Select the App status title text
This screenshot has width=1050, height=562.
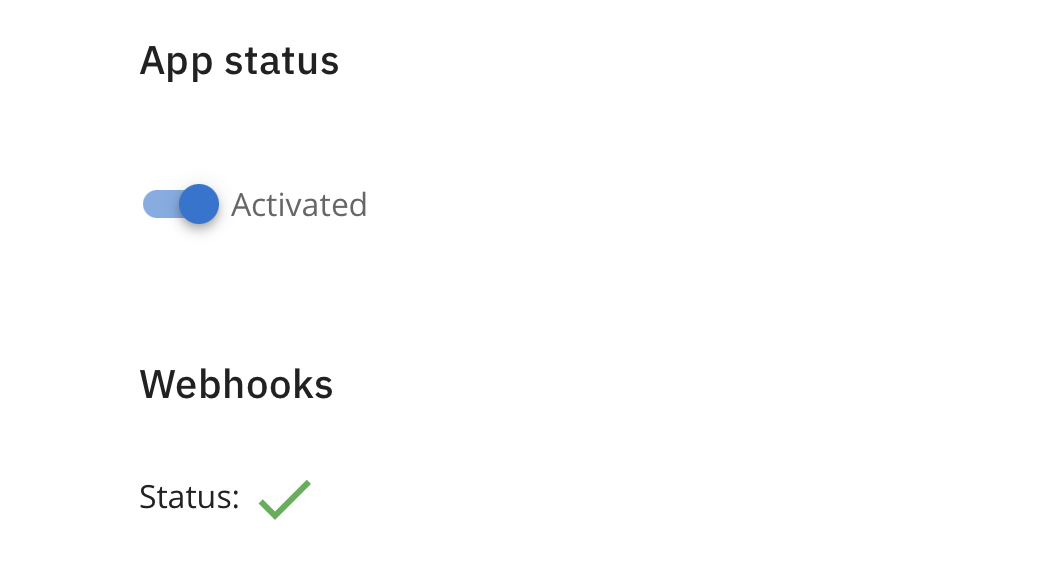click(x=239, y=61)
